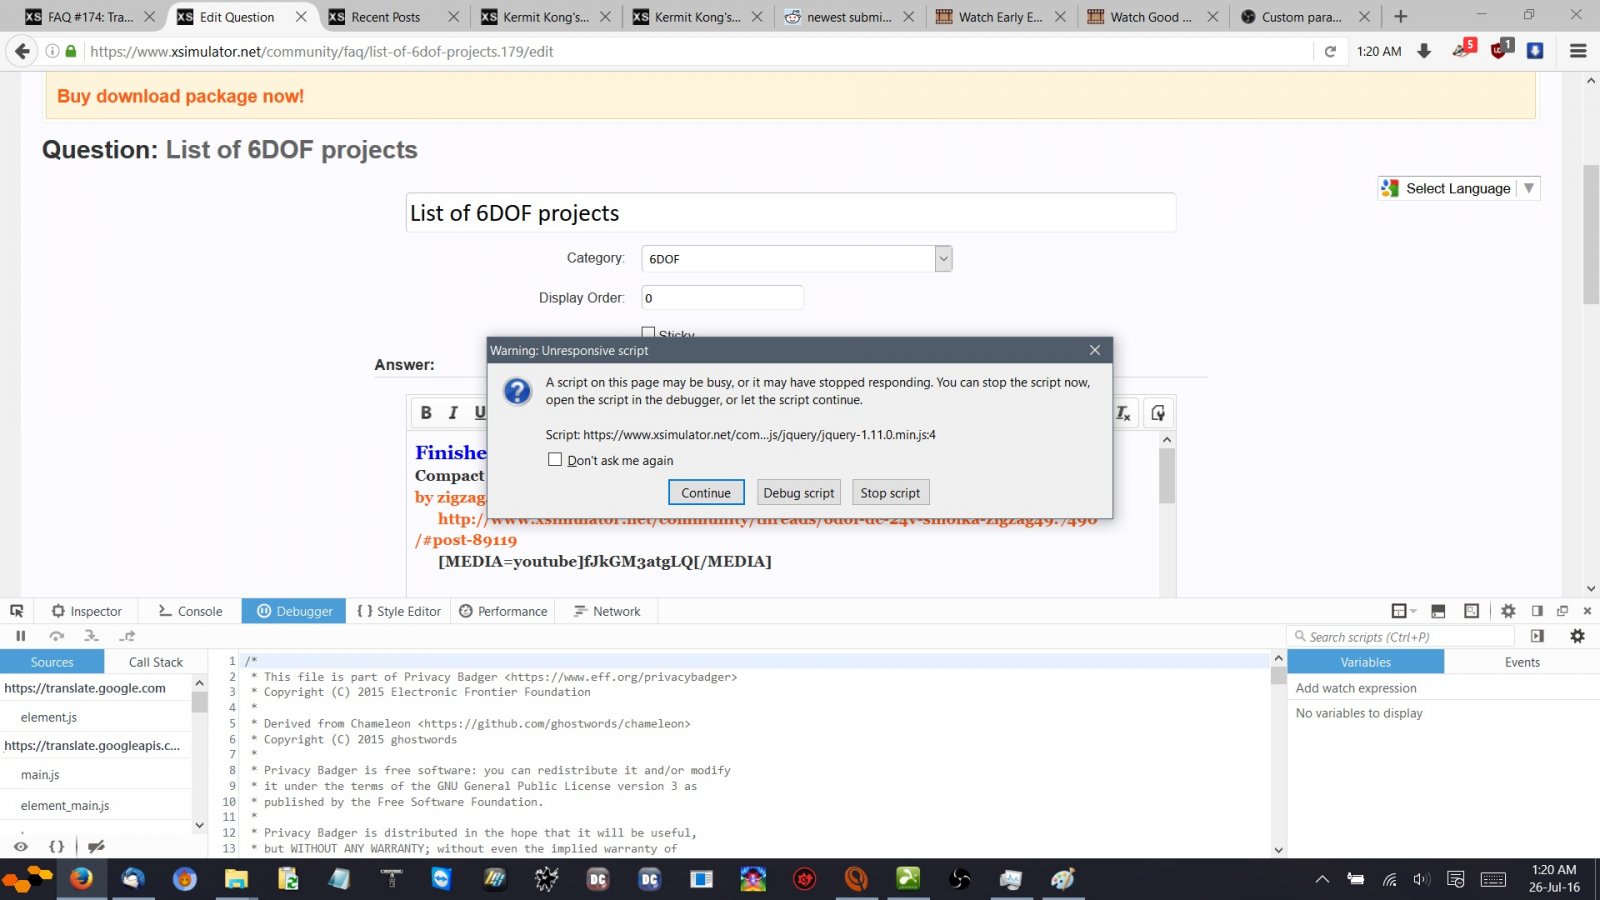Select the Inspector panel icon
The image size is (1600, 900).
pos(86,610)
